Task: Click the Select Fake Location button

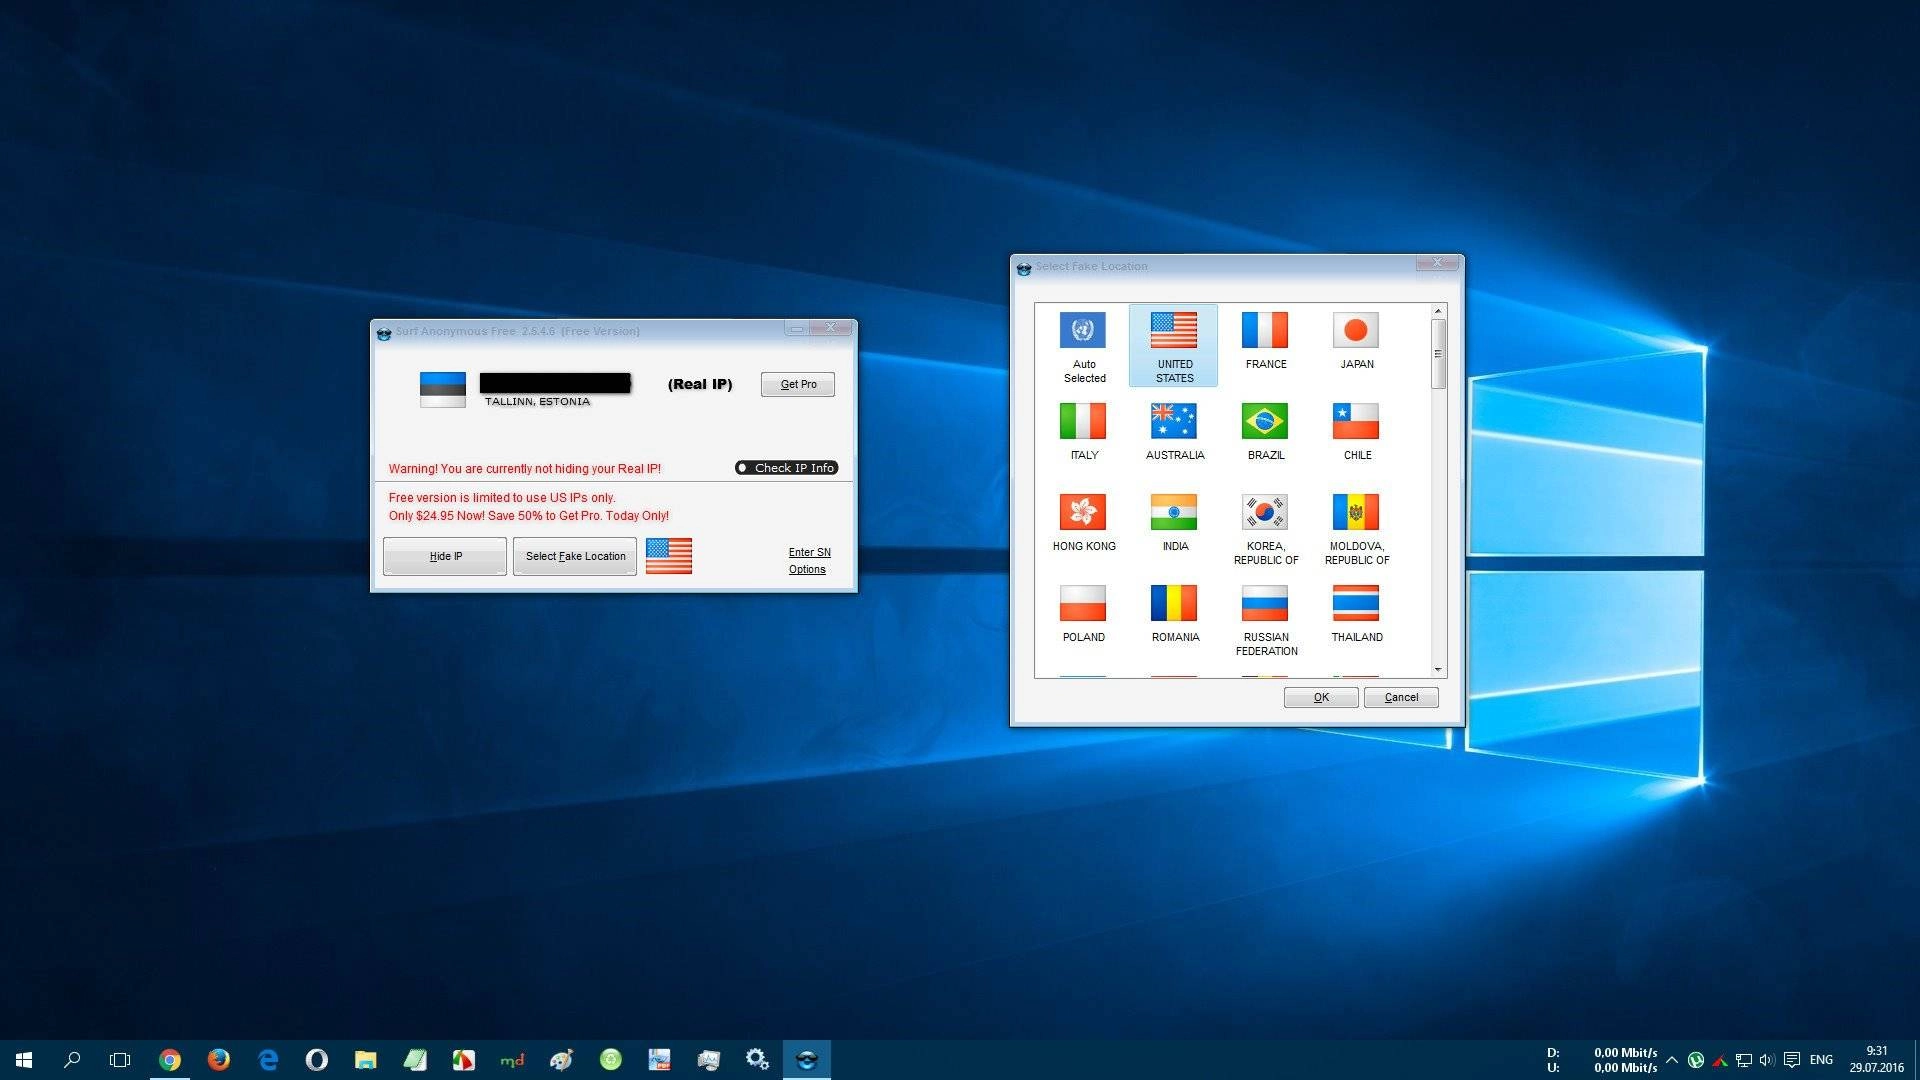Action: pyautogui.click(x=575, y=556)
